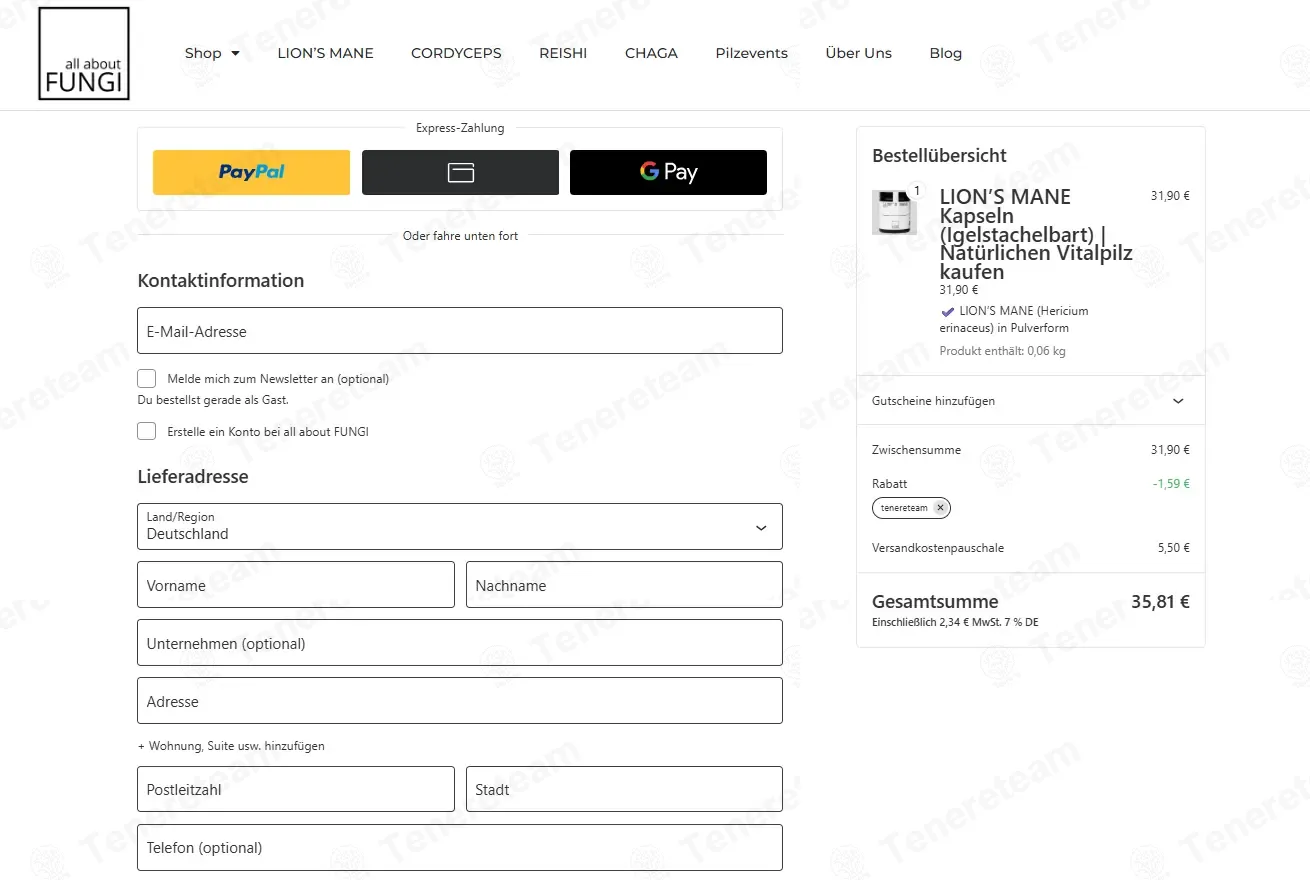Click the MwSt. 7 % DE tax note

pos(955,622)
